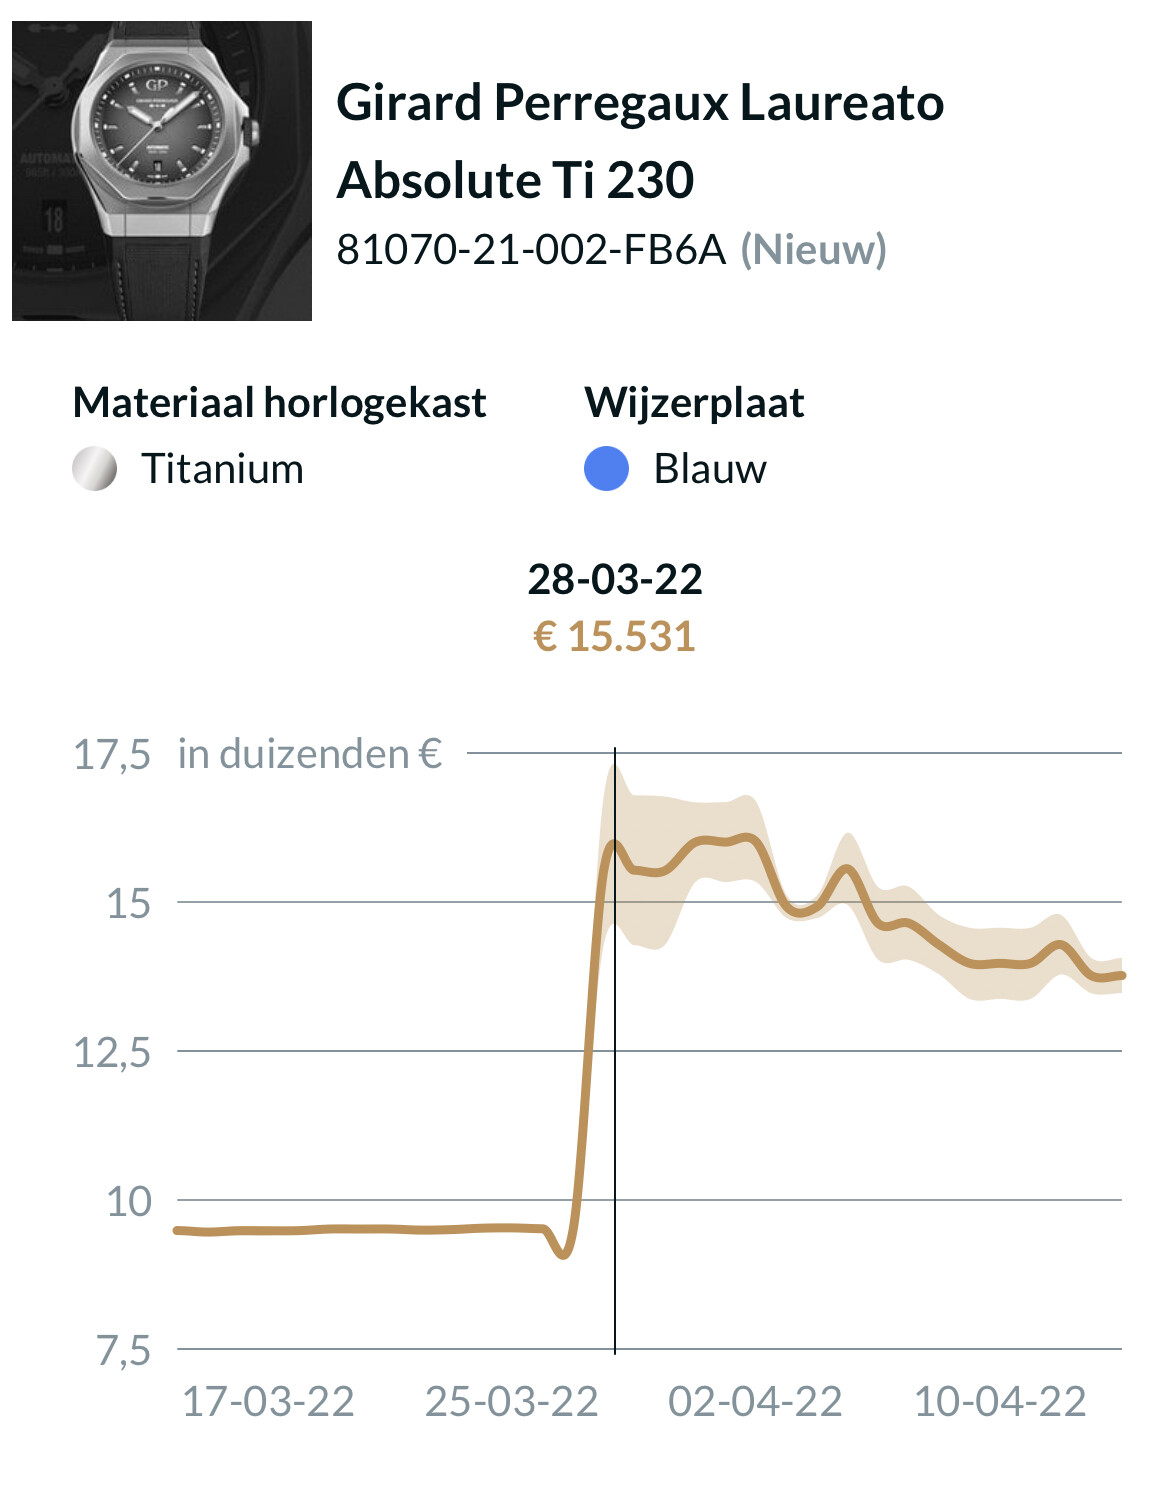This screenshot has width=1170, height=1502.
Task: Click the vertical marker line on chart
Action: pos(615,1050)
